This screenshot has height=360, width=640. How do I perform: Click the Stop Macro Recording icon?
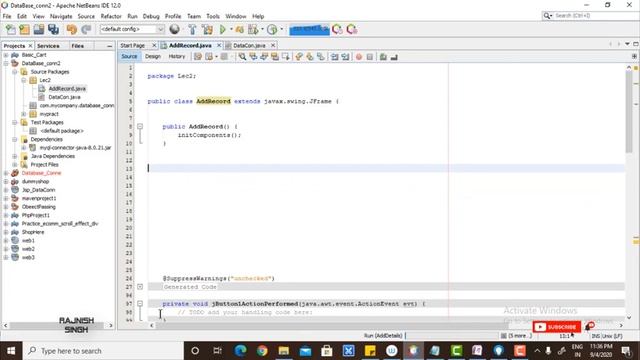370,57
